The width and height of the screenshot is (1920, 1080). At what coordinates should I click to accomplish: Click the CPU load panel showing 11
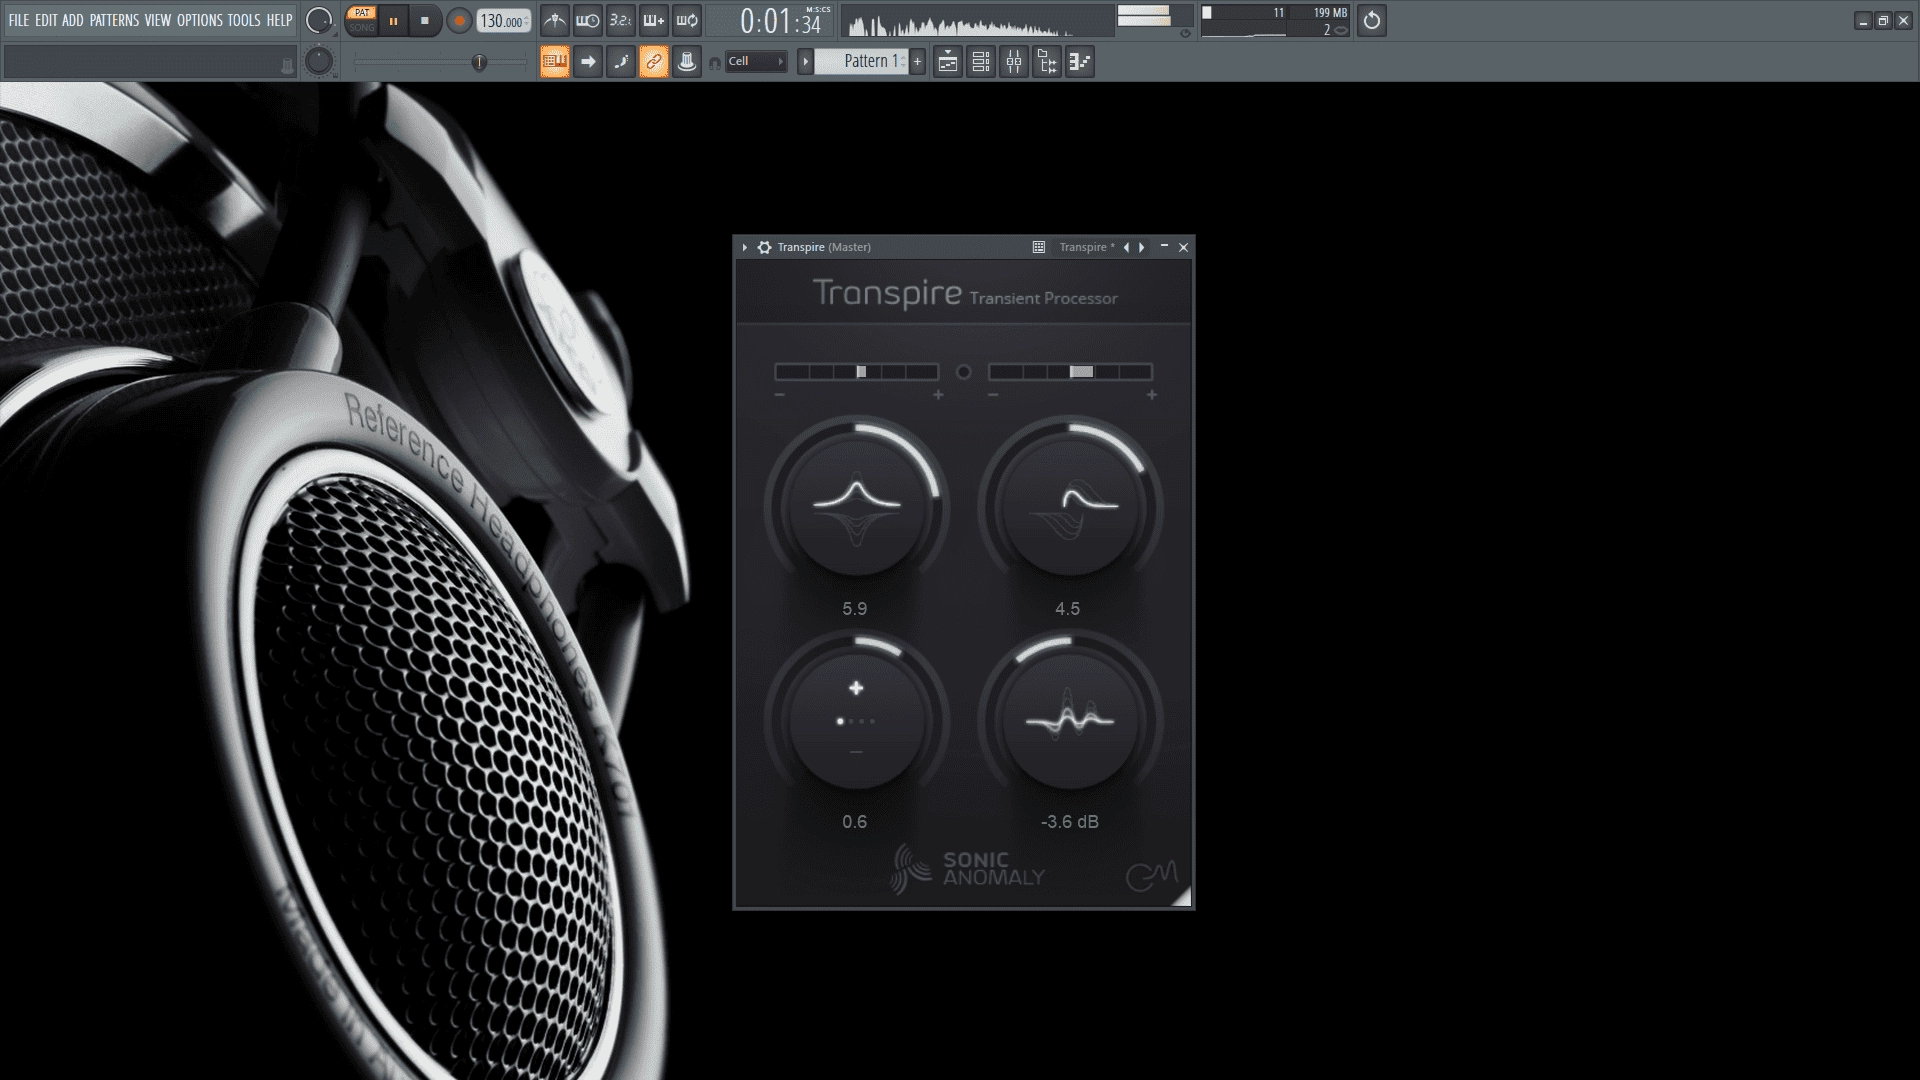click(1244, 21)
